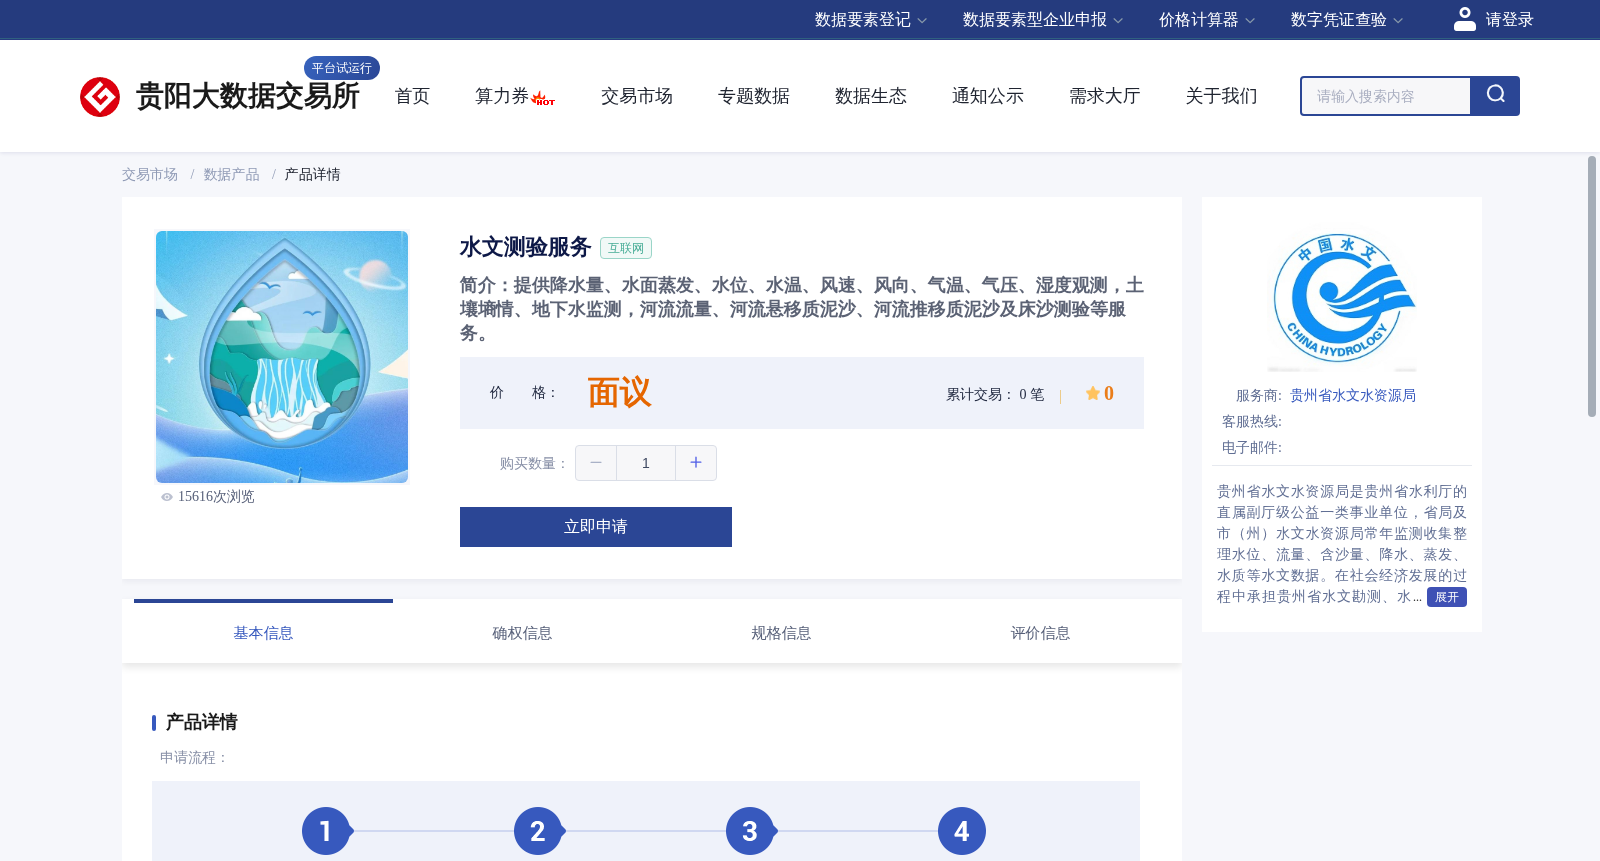Click the China Hydrology provider logo
The image size is (1600, 861).
(x=1342, y=300)
